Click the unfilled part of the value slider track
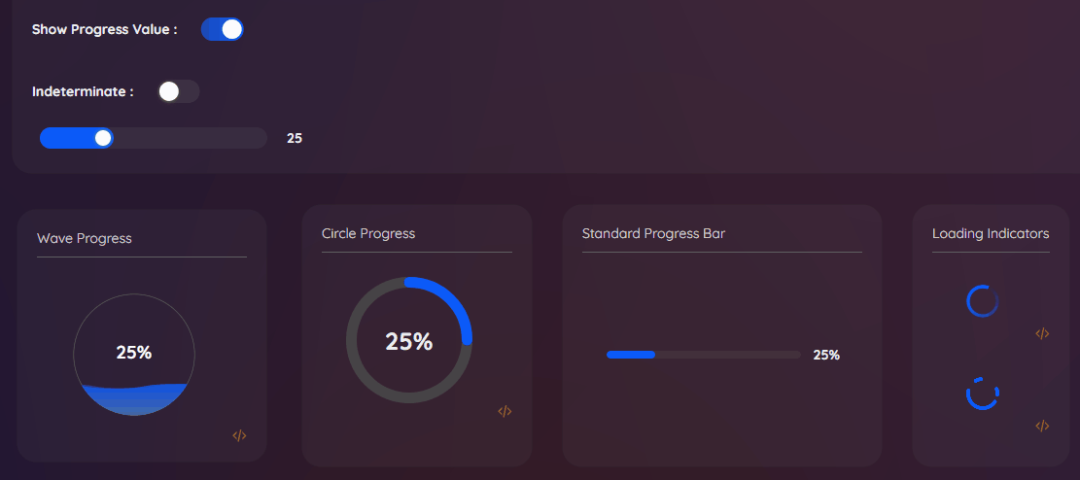The image size is (1080, 480). (x=190, y=138)
